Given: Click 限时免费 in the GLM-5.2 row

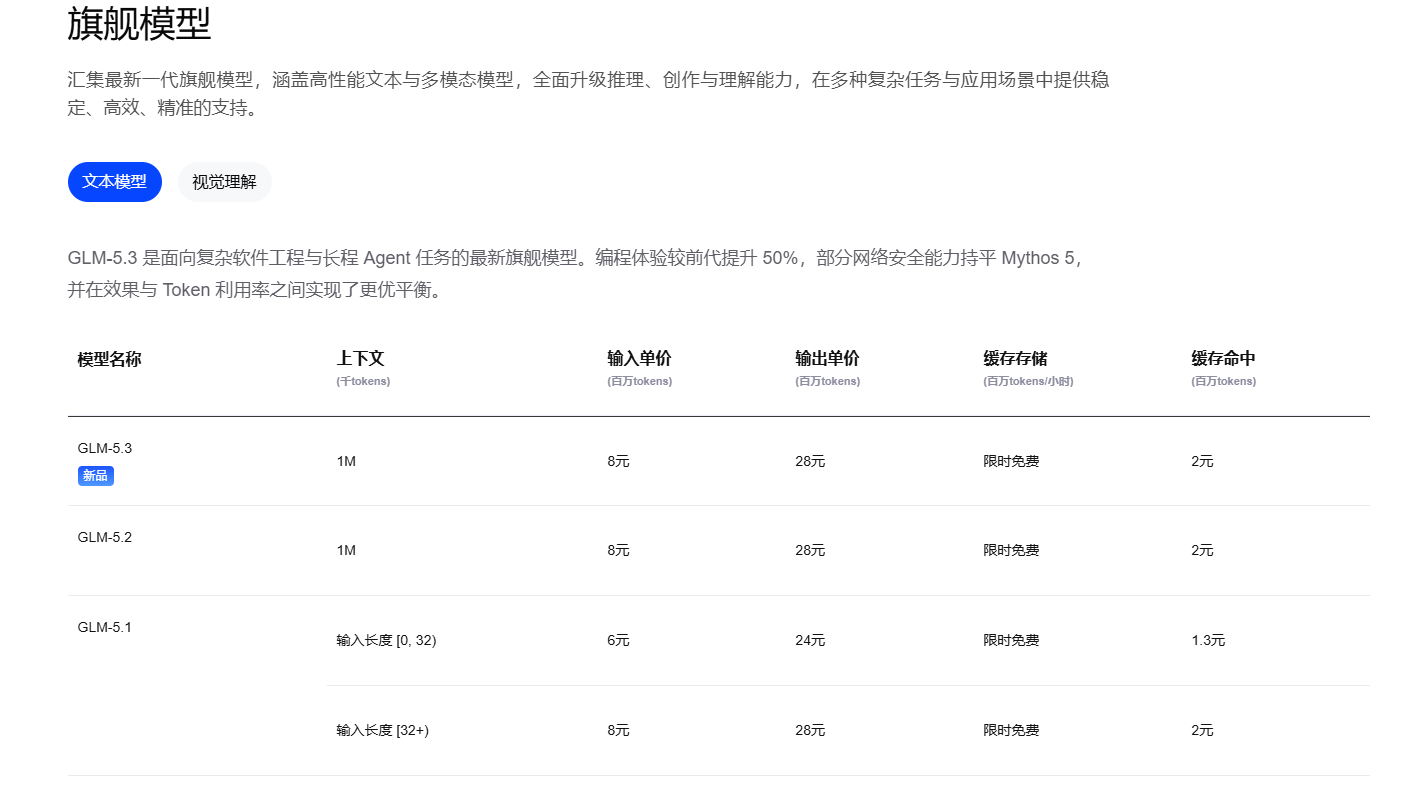Looking at the screenshot, I should pos(1011,550).
